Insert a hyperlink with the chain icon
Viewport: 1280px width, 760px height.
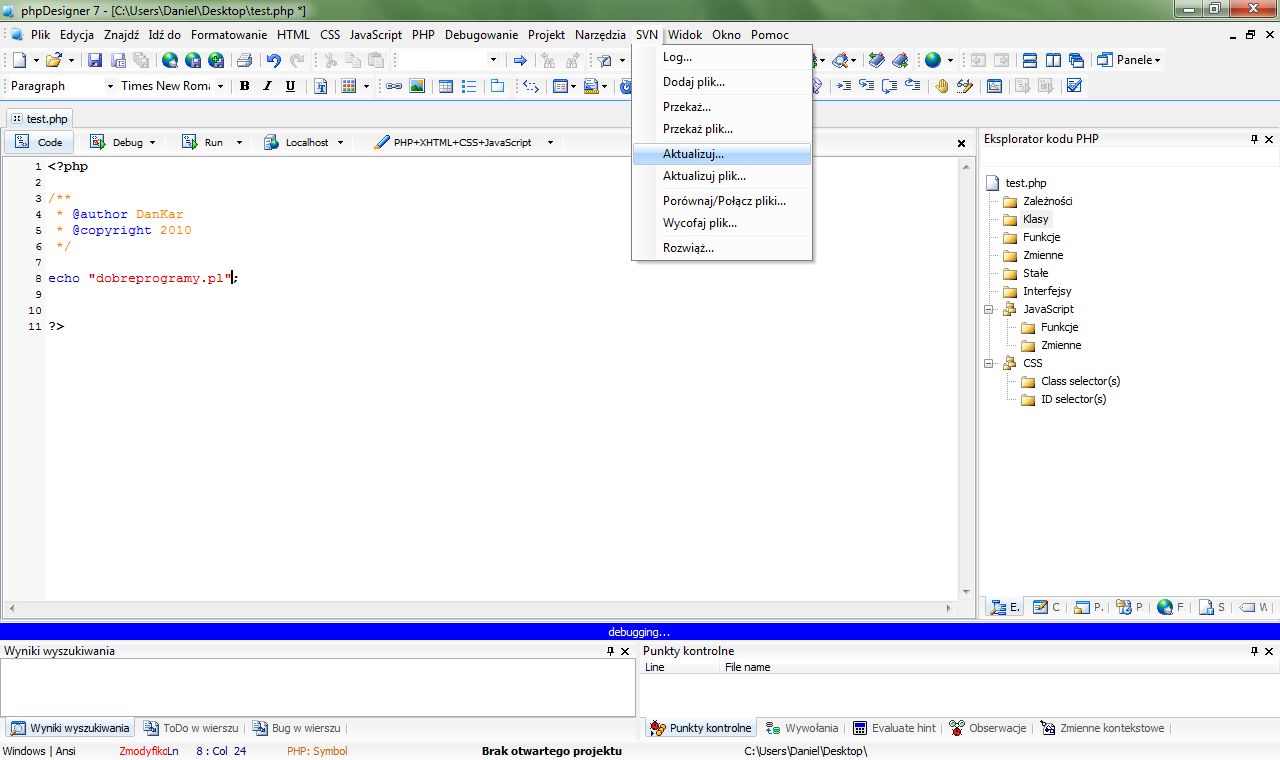pos(394,86)
